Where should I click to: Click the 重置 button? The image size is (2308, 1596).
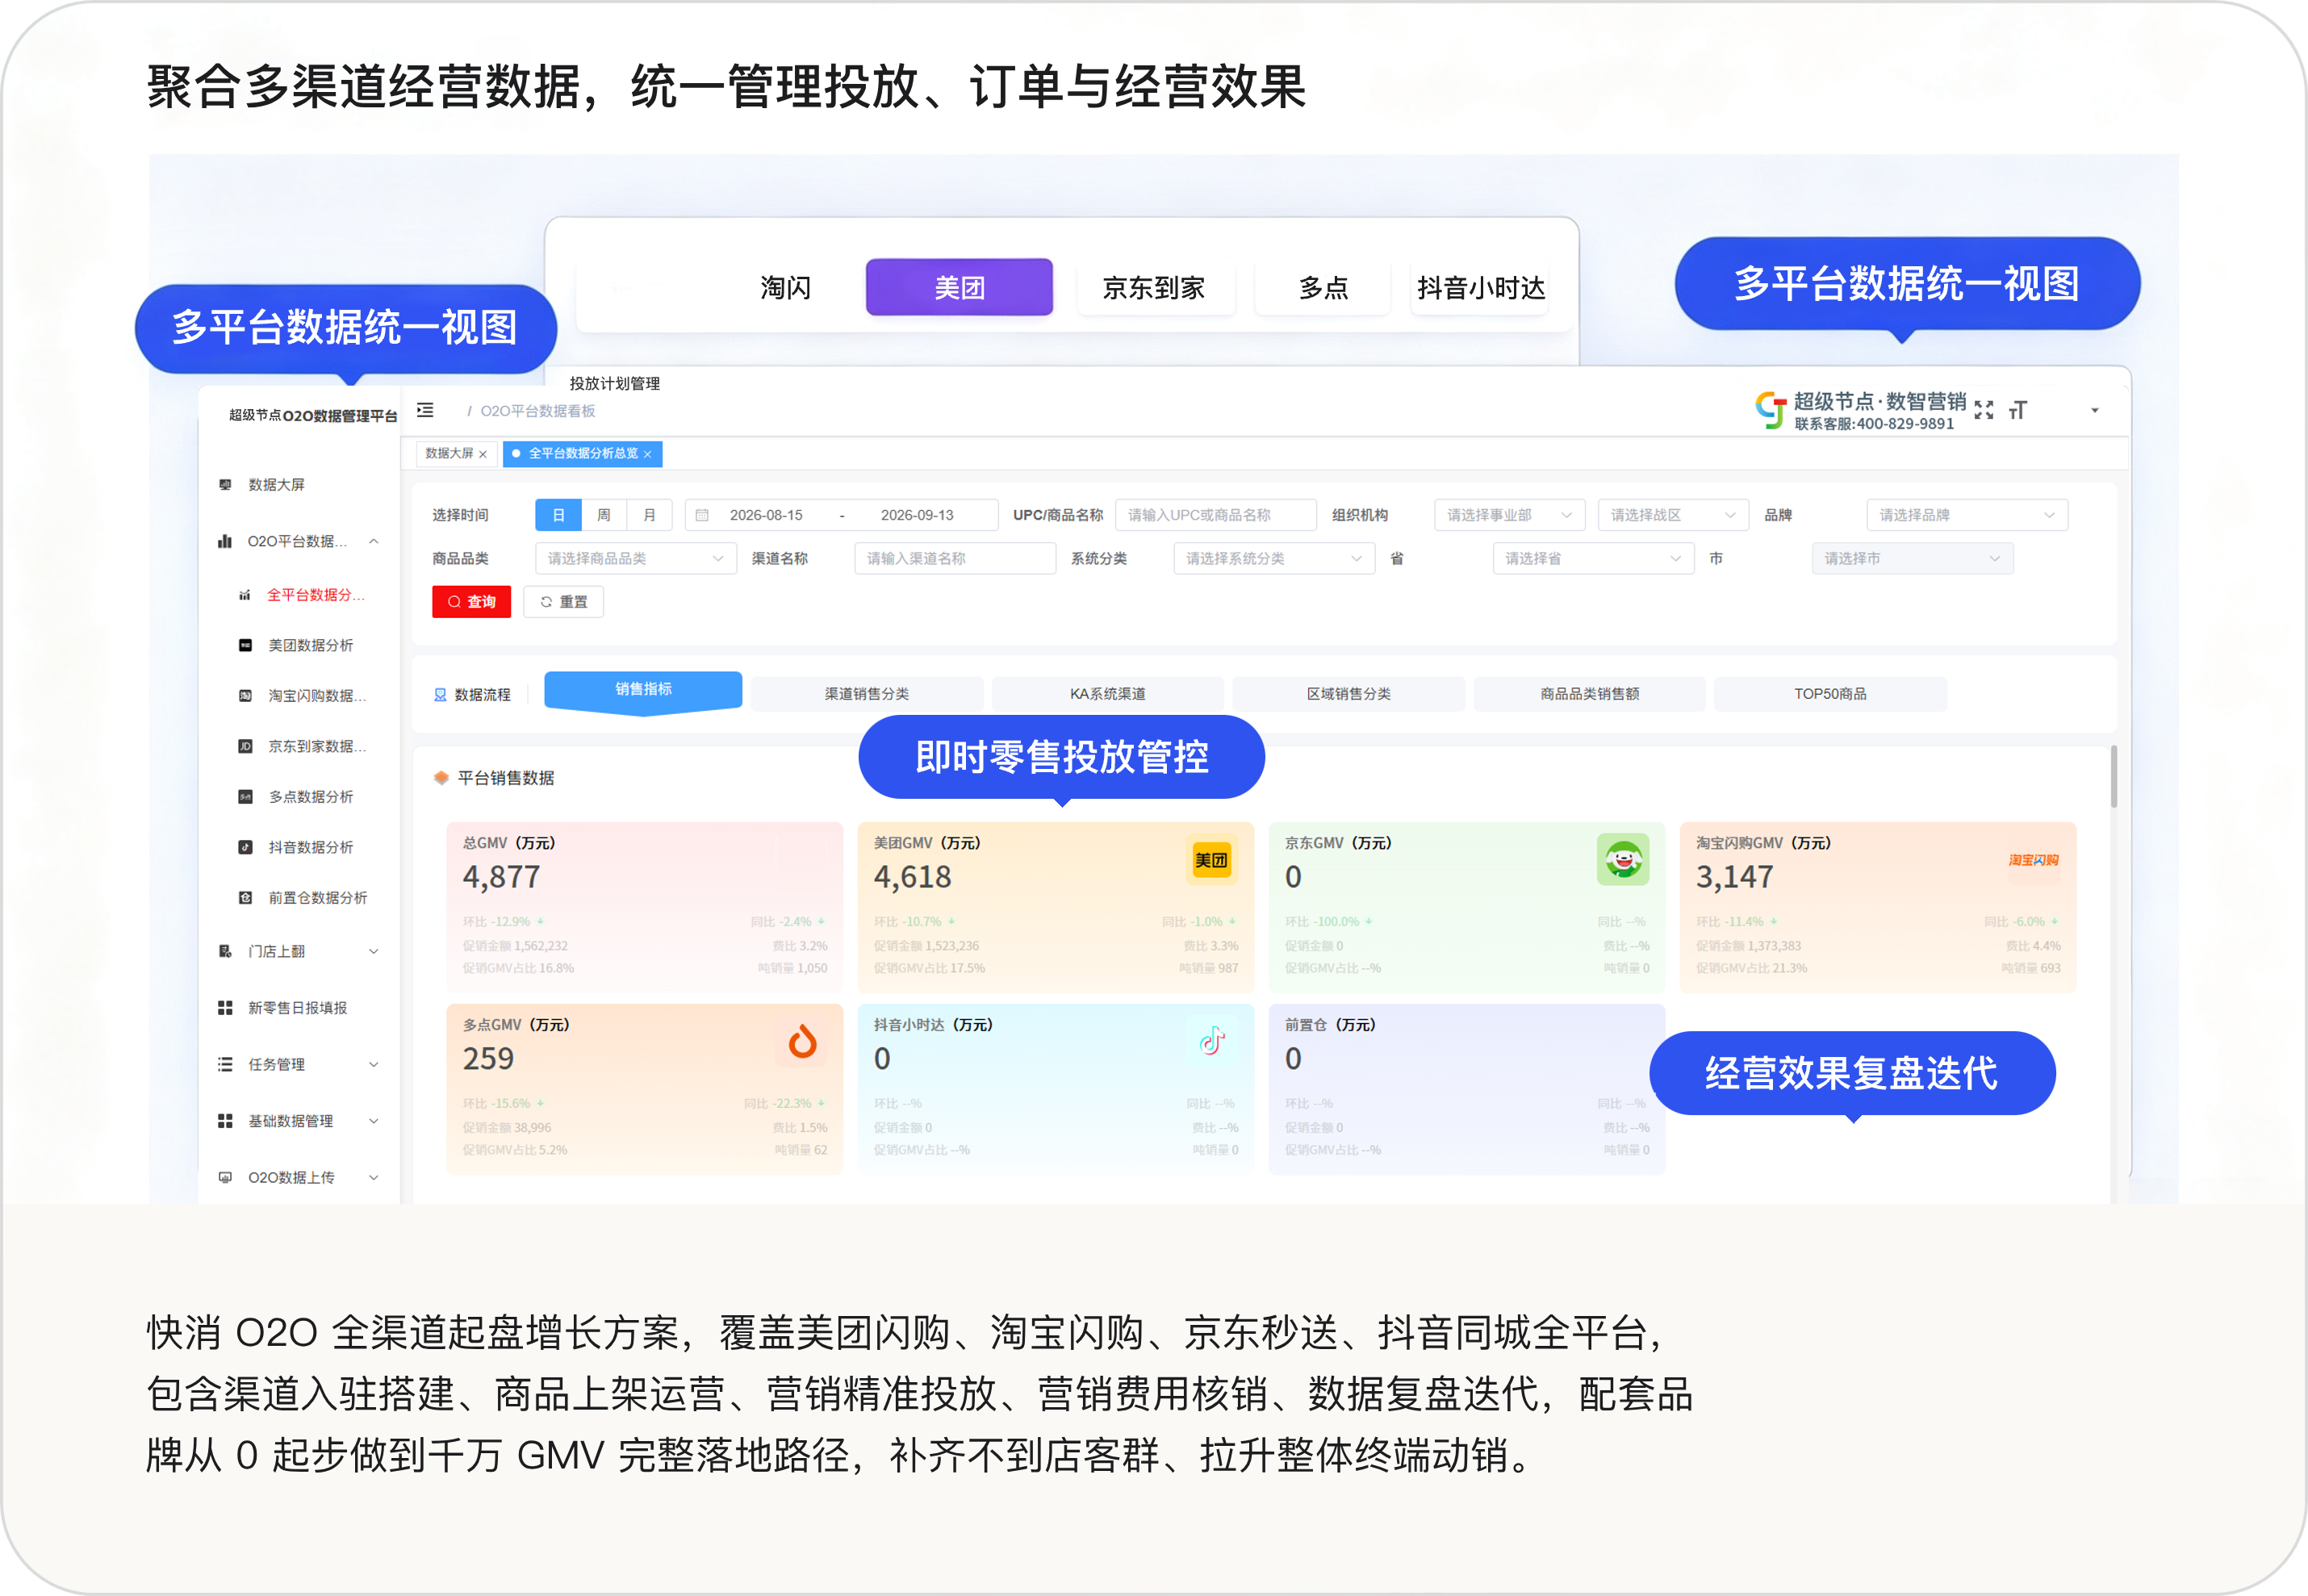pyautogui.click(x=564, y=602)
